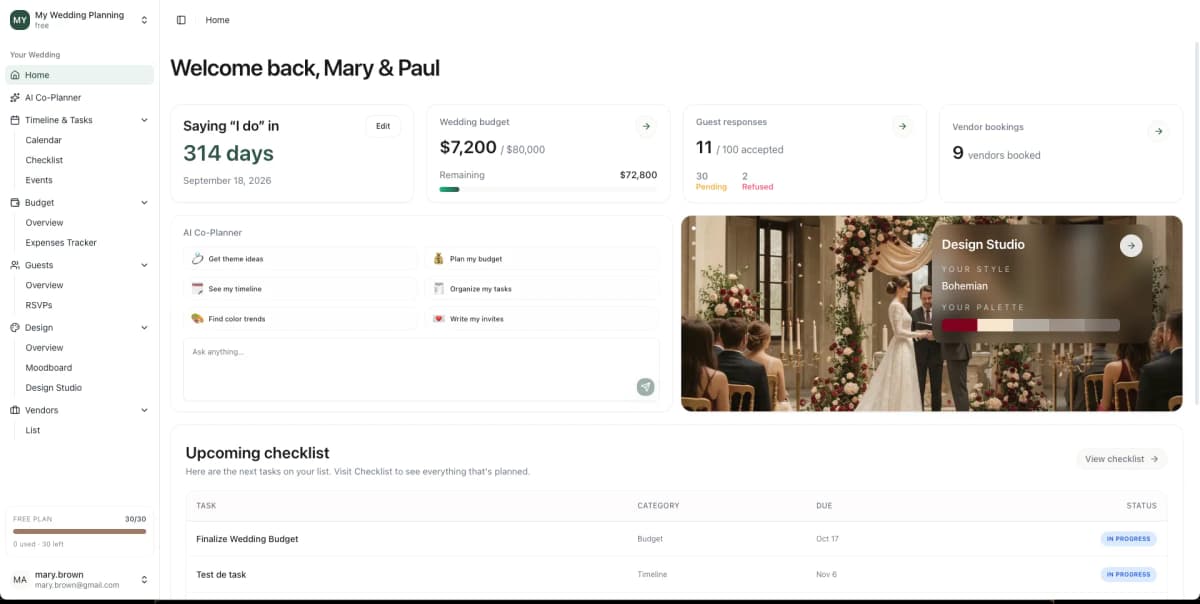Open the Vendor bookings card arrow
The height and width of the screenshot is (604, 1200).
pyautogui.click(x=1159, y=131)
